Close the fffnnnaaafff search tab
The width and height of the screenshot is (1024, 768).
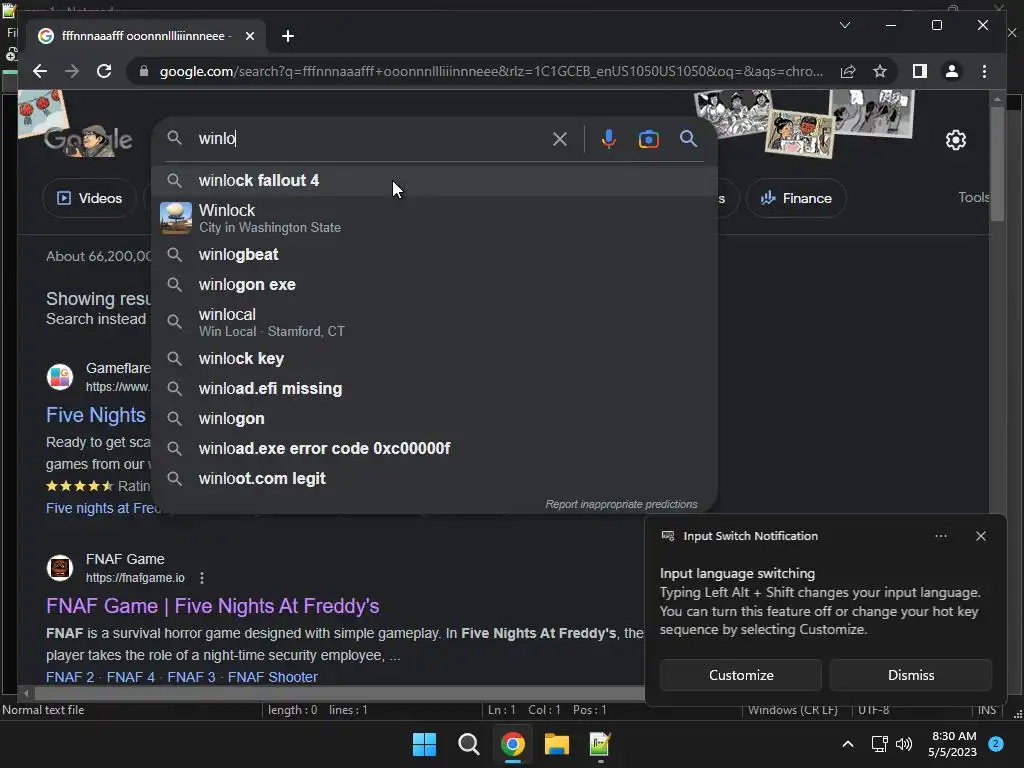[249, 36]
